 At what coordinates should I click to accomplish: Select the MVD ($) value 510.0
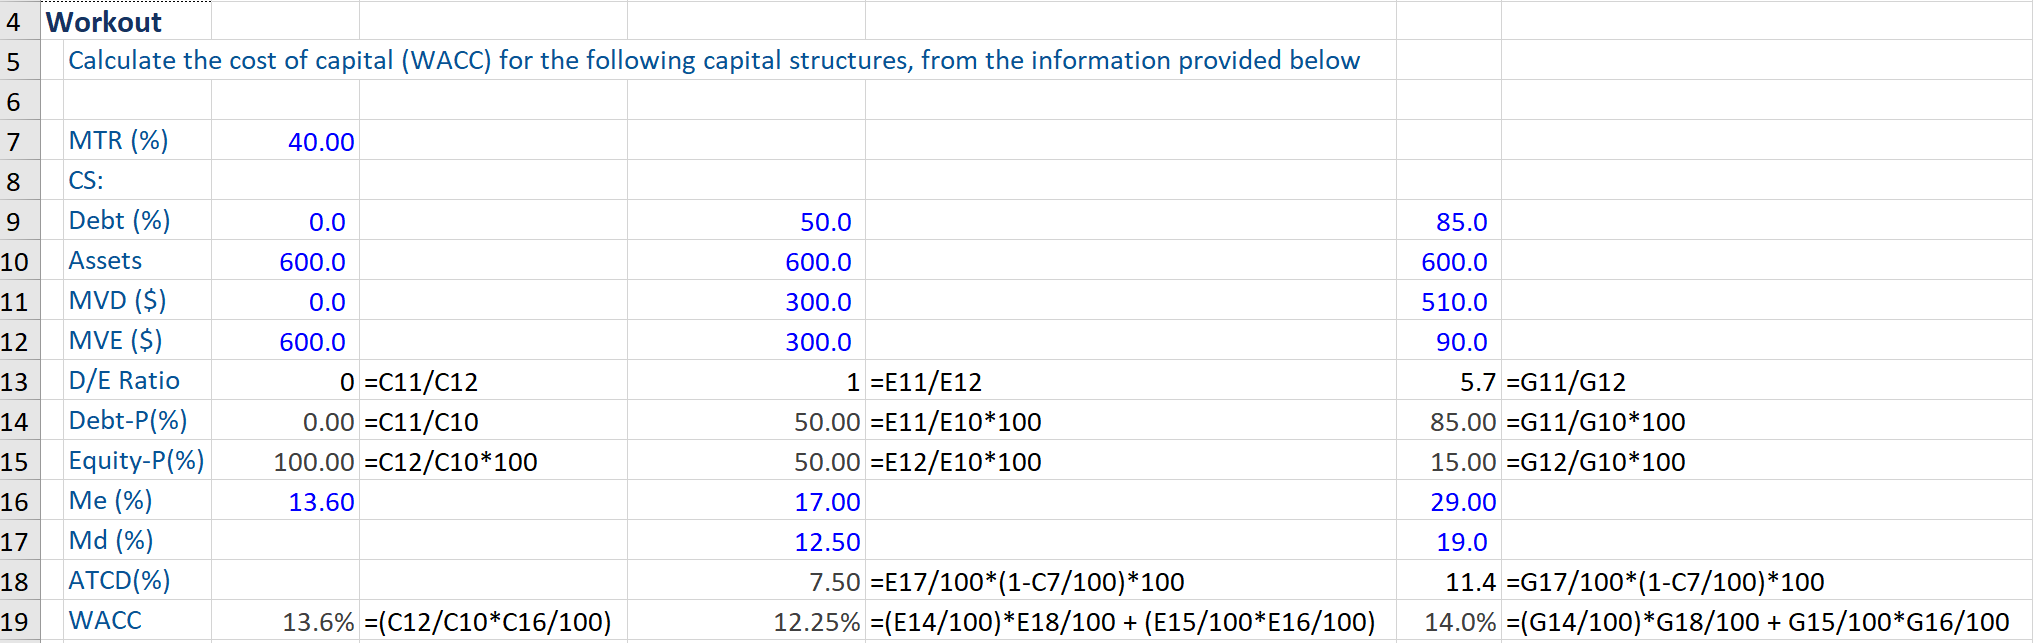click(1453, 302)
